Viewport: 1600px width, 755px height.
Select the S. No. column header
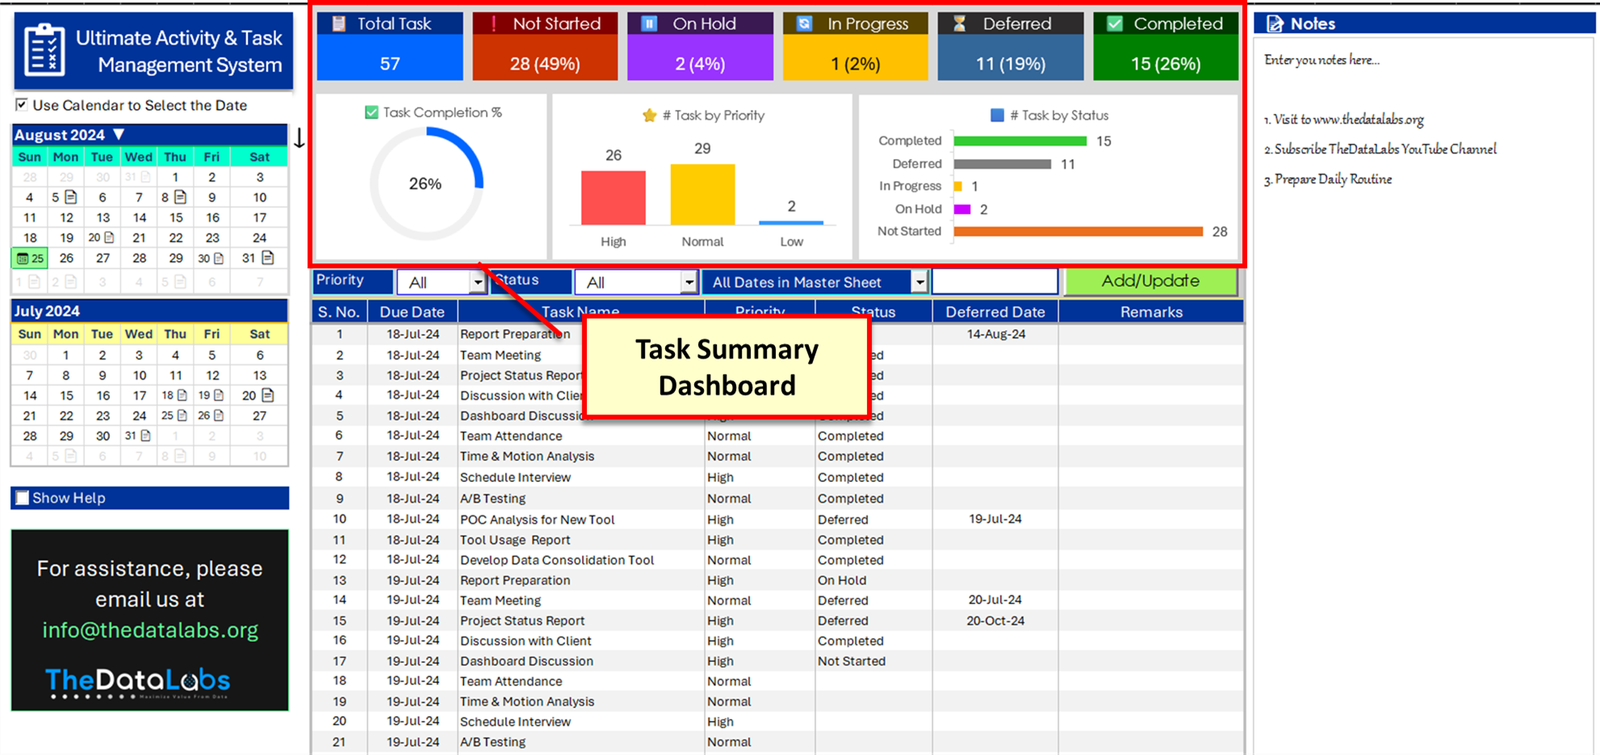click(x=339, y=312)
